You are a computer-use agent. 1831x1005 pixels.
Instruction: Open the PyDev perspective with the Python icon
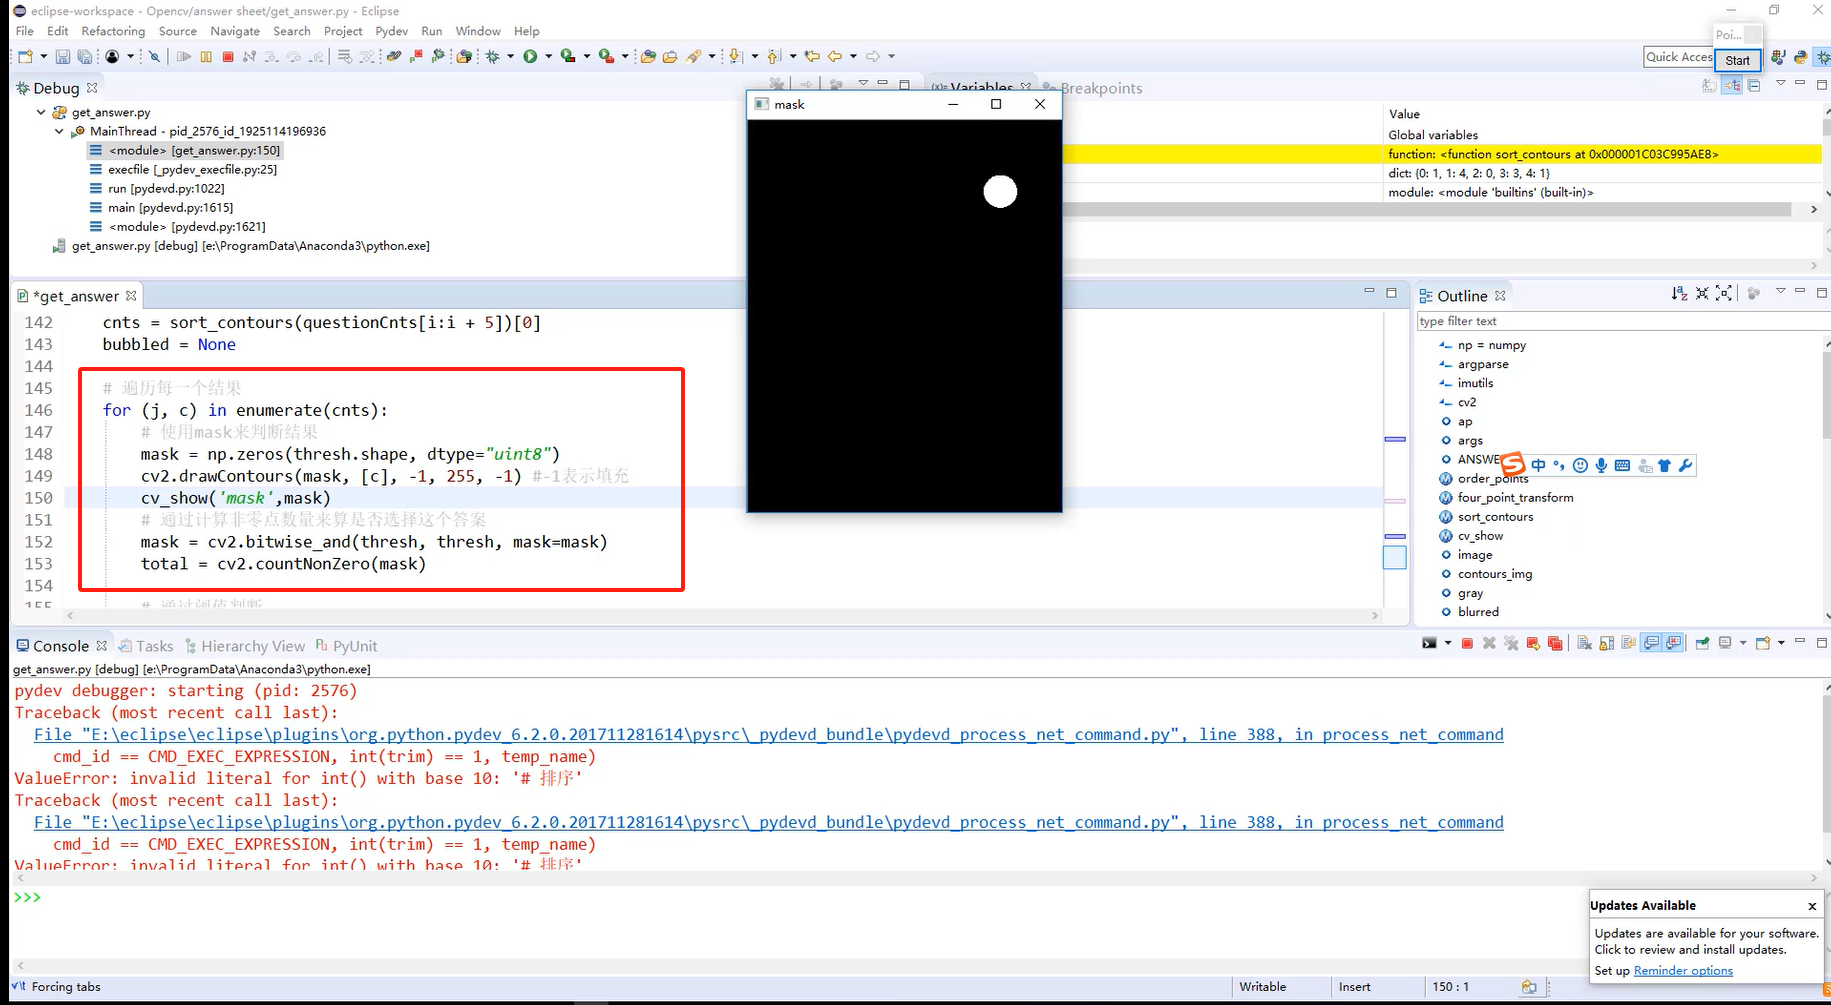tap(1800, 58)
